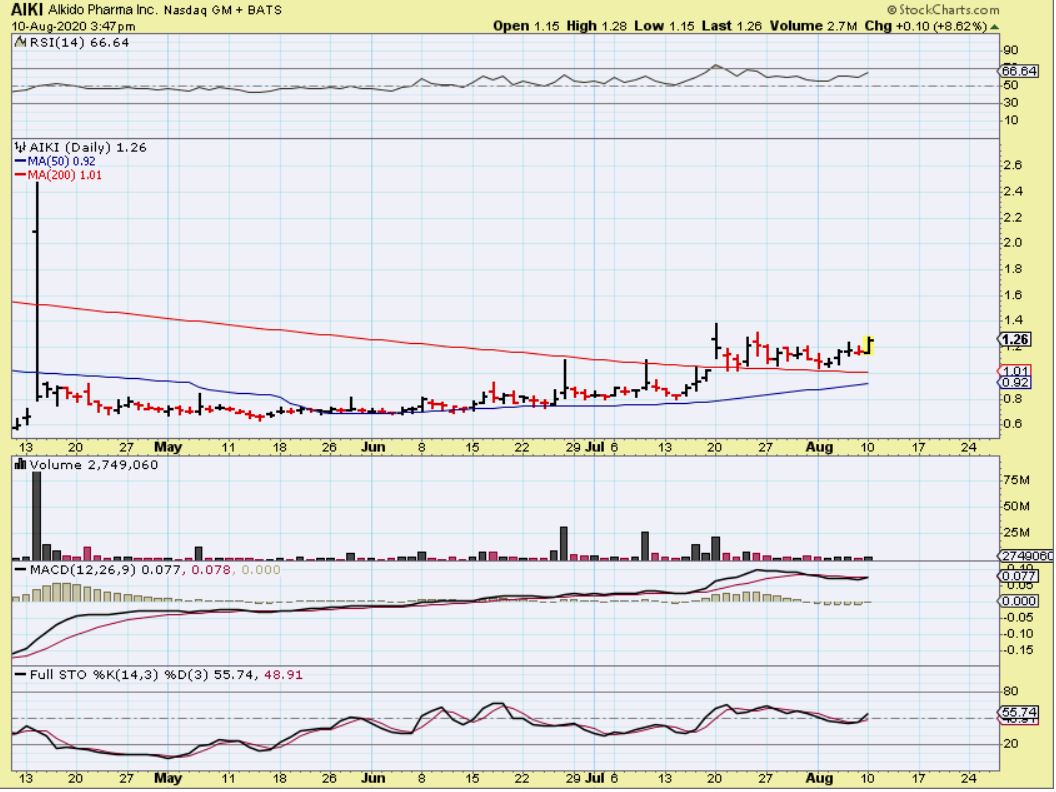Click the 25M volume axis label

click(x=1017, y=533)
